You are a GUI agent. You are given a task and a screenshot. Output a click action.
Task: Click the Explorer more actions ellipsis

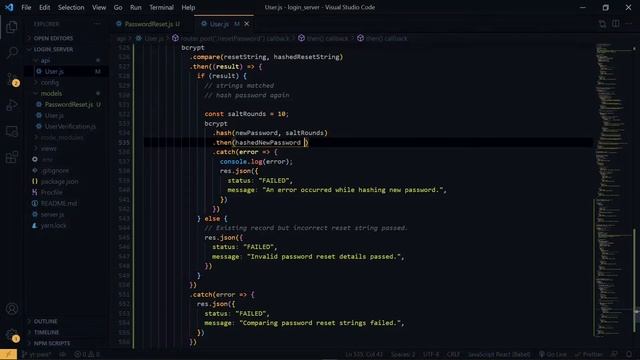click(97, 24)
